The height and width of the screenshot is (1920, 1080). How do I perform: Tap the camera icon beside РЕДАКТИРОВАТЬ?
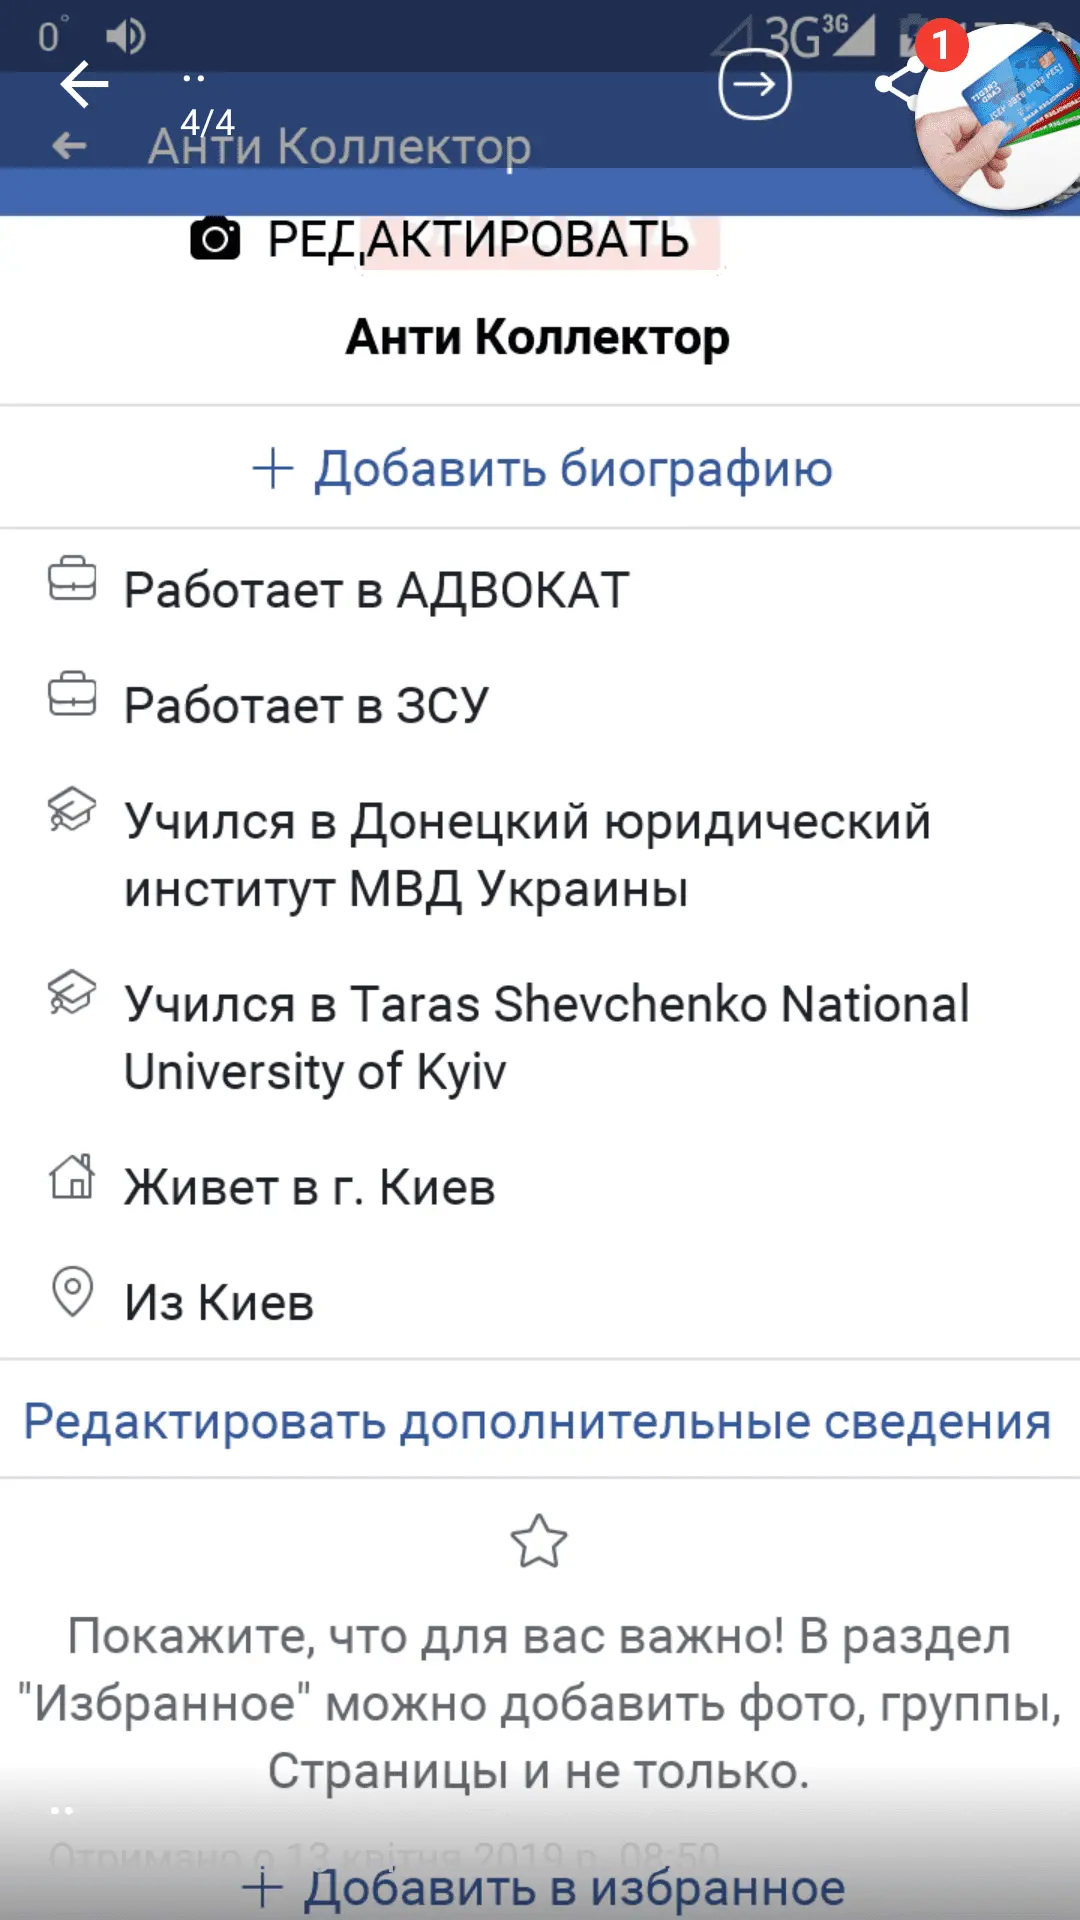(215, 240)
